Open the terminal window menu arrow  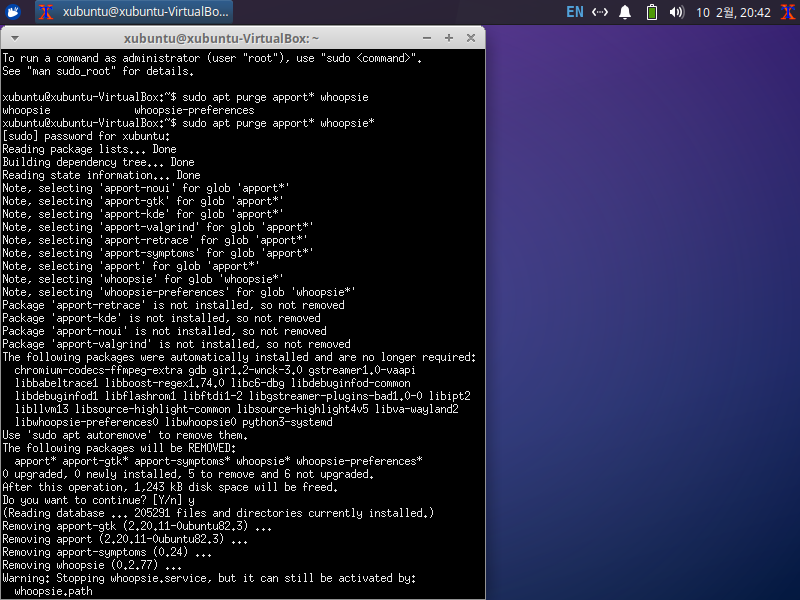(x=15, y=38)
